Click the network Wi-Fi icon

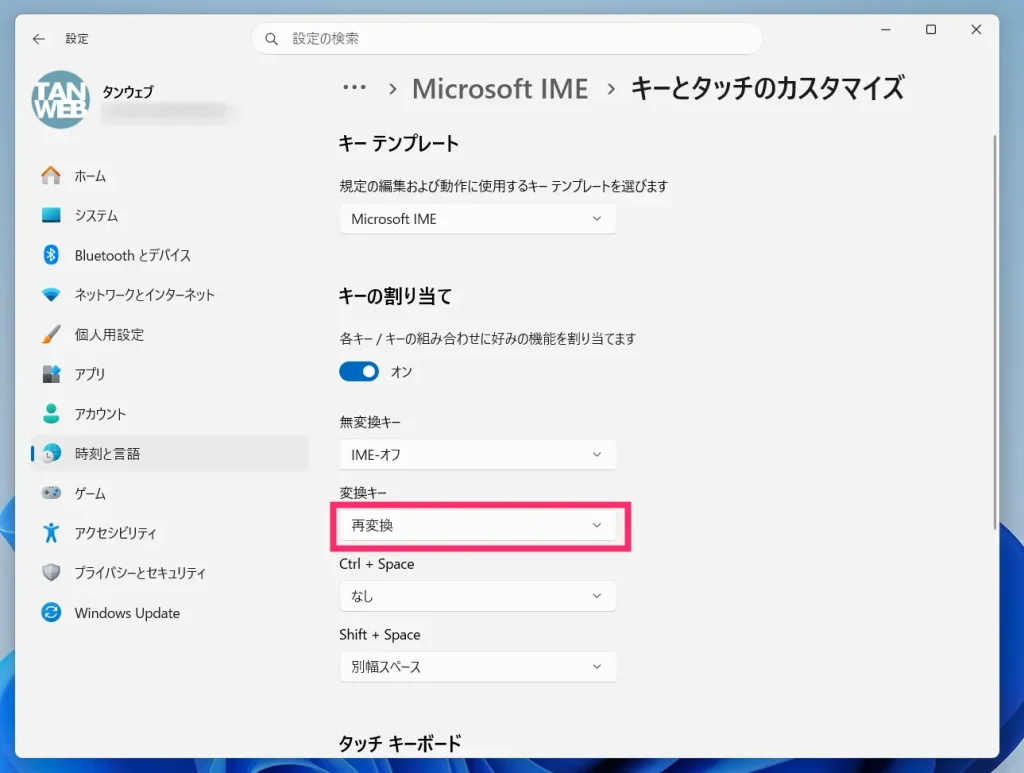pos(51,294)
